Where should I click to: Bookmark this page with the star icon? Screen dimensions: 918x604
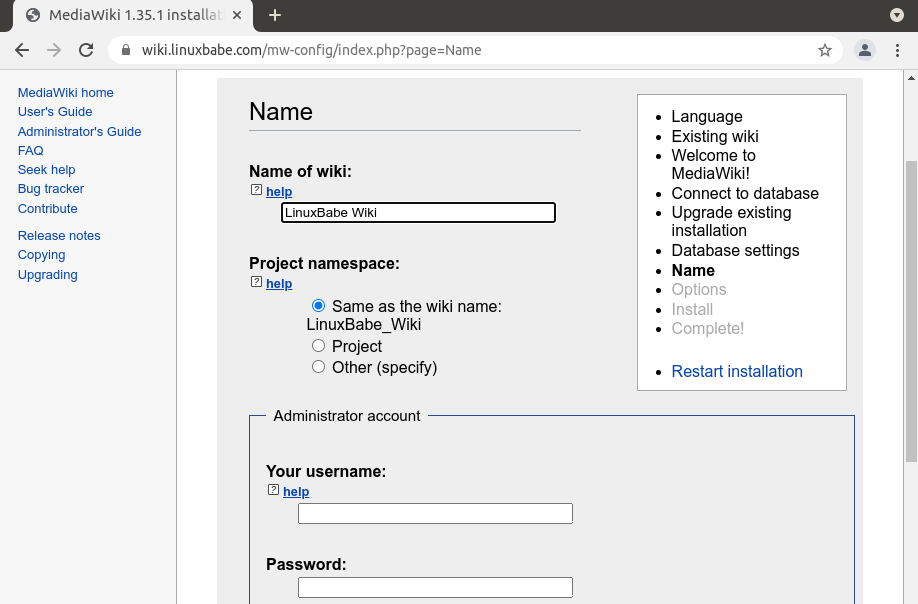pyautogui.click(x=825, y=50)
